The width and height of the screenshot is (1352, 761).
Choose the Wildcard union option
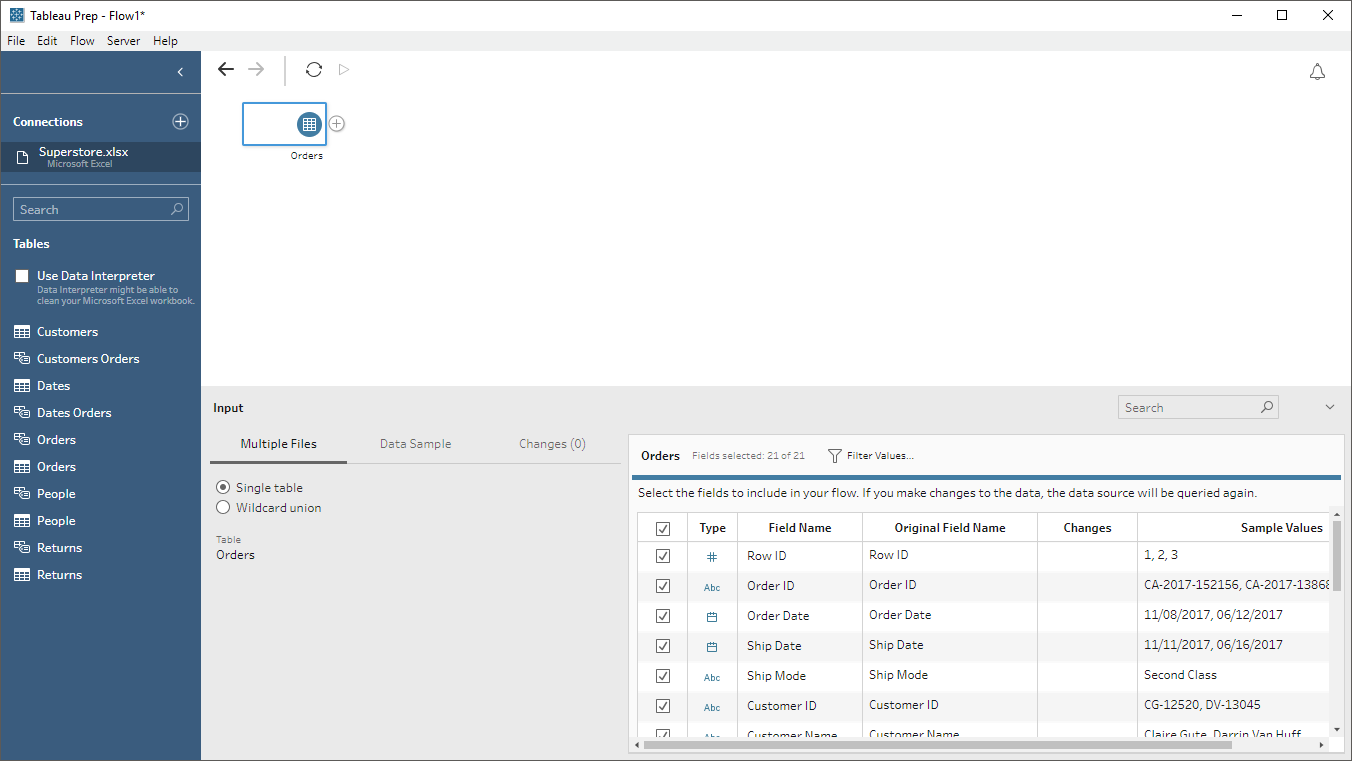point(223,507)
